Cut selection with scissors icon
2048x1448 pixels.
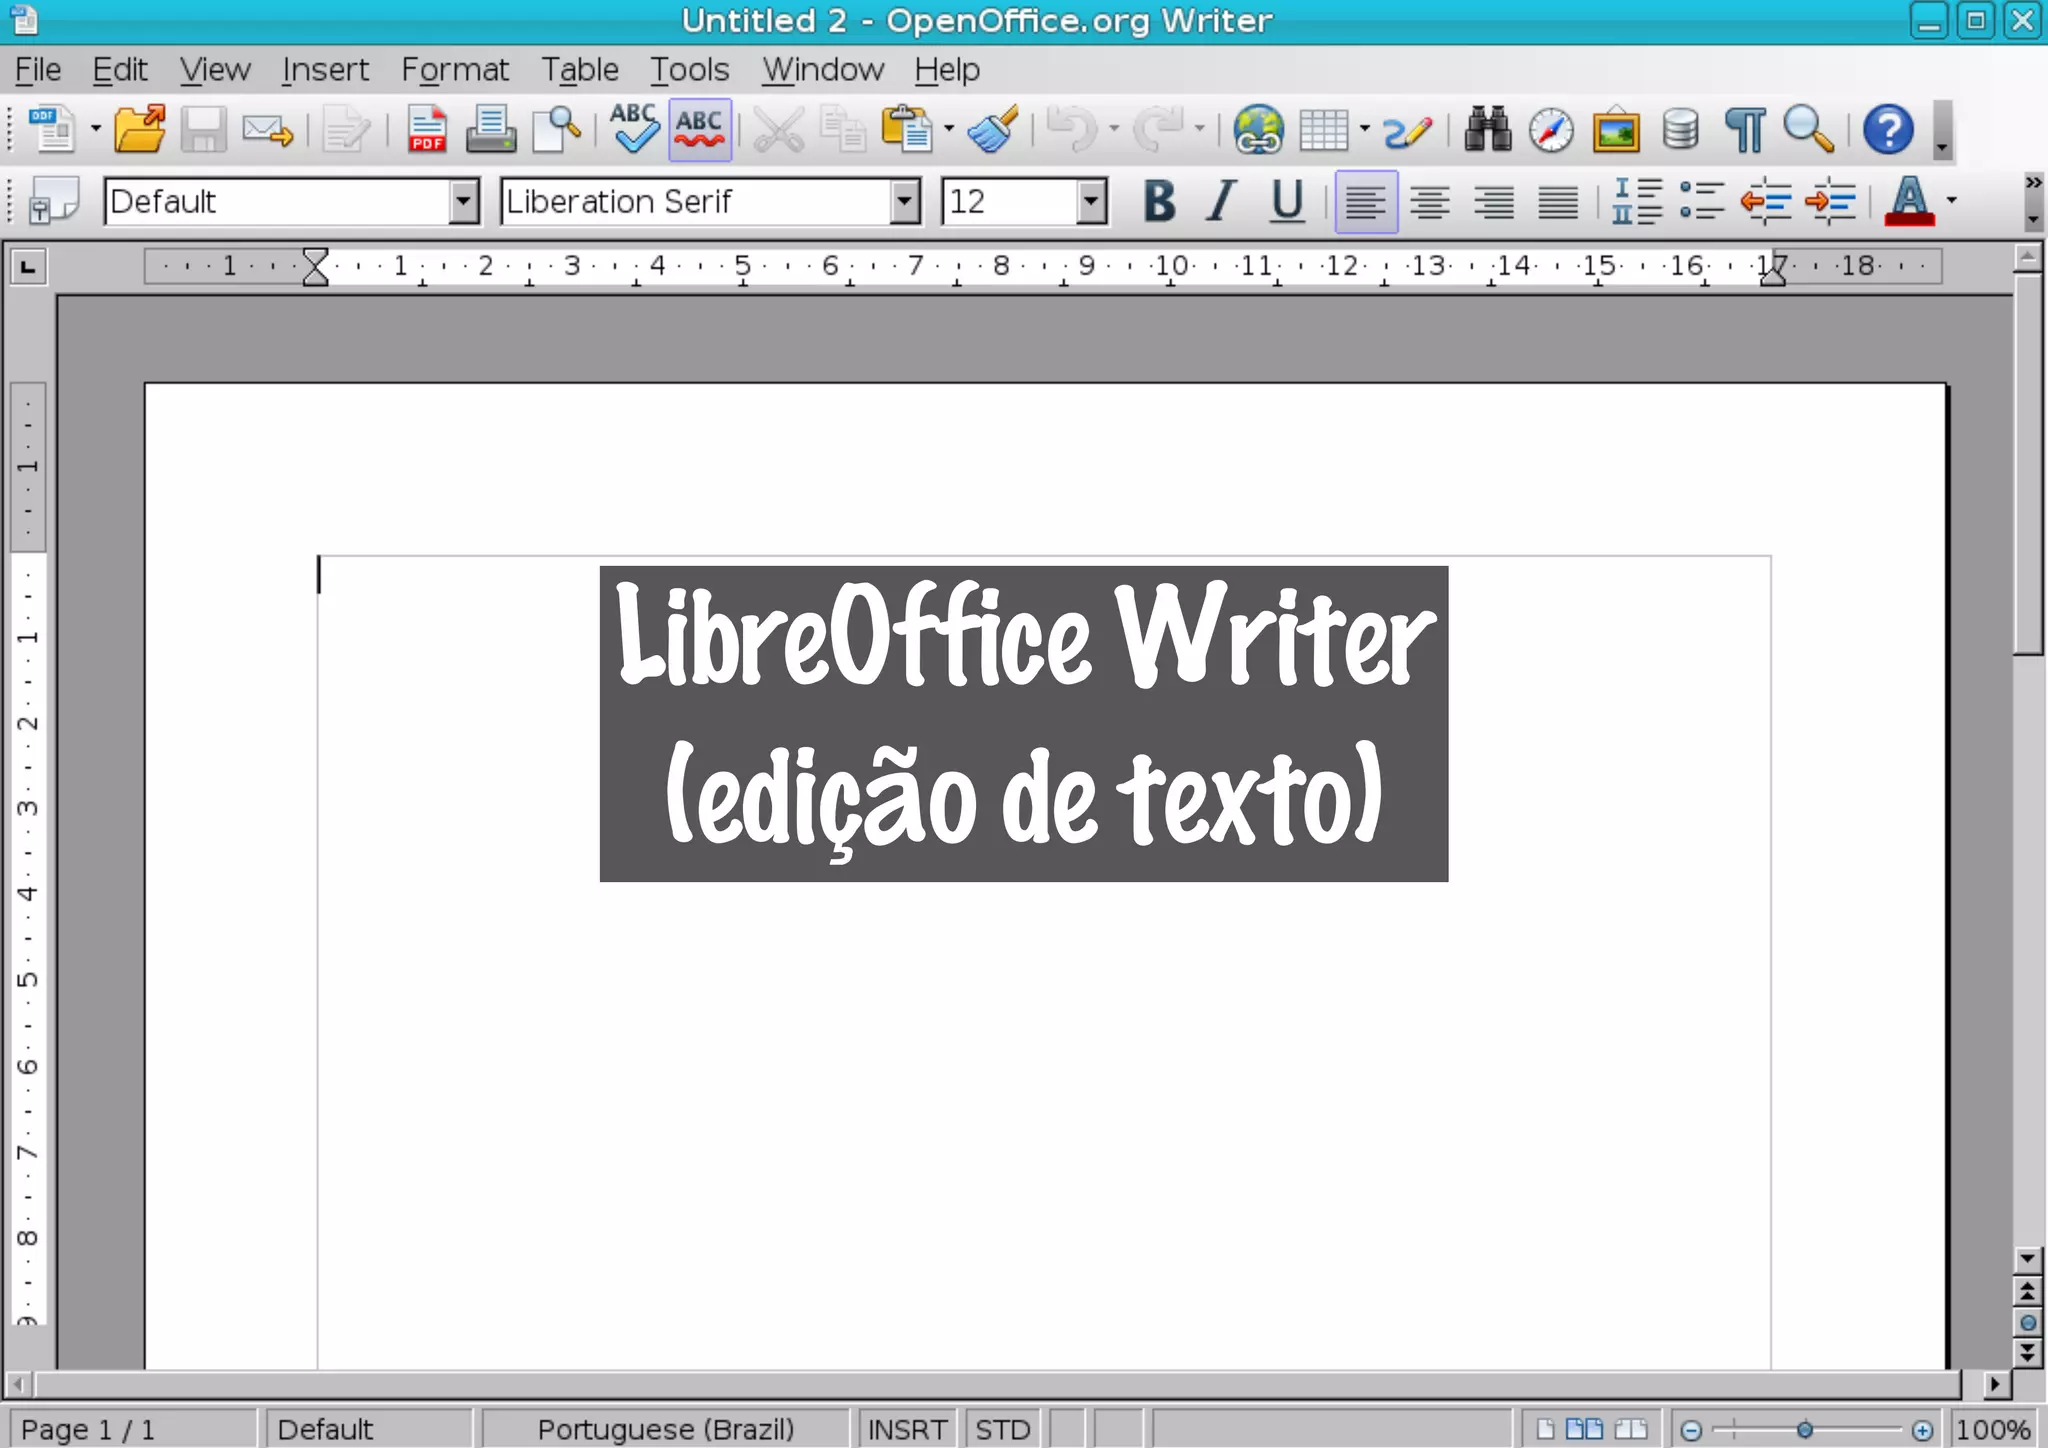coord(778,130)
